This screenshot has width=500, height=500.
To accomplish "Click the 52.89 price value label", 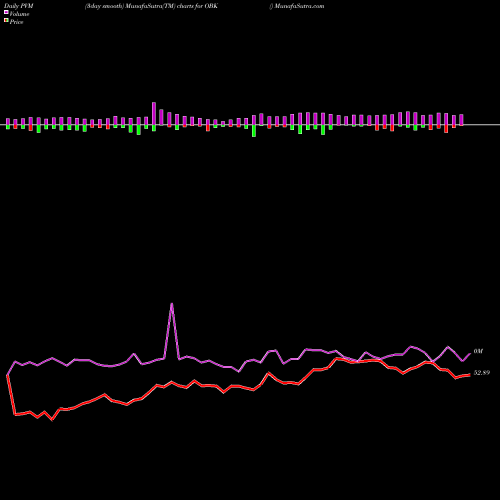I will [x=482, y=373].
